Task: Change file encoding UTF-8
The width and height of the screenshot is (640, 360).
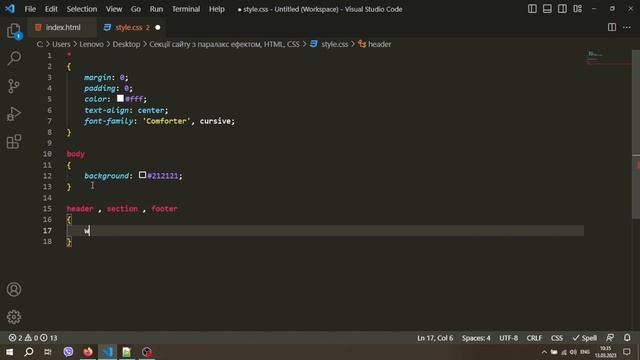Action: (x=508, y=338)
